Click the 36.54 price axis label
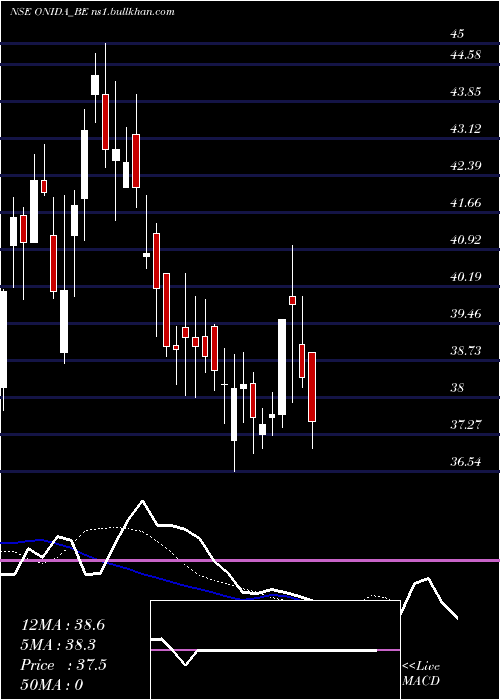This screenshot has height=700, width=500. point(466,462)
